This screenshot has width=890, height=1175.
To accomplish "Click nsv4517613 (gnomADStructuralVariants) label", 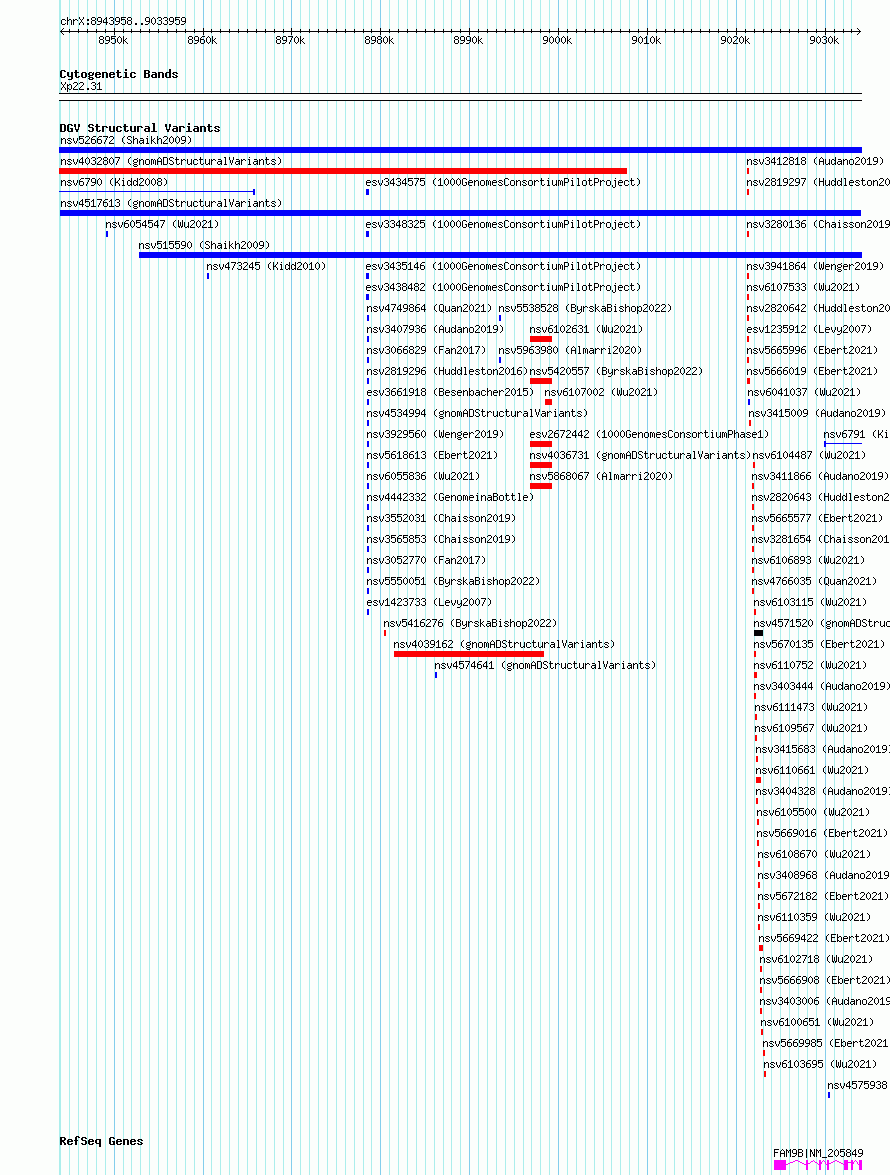I will pyautogui.click(x=171, y=203).
